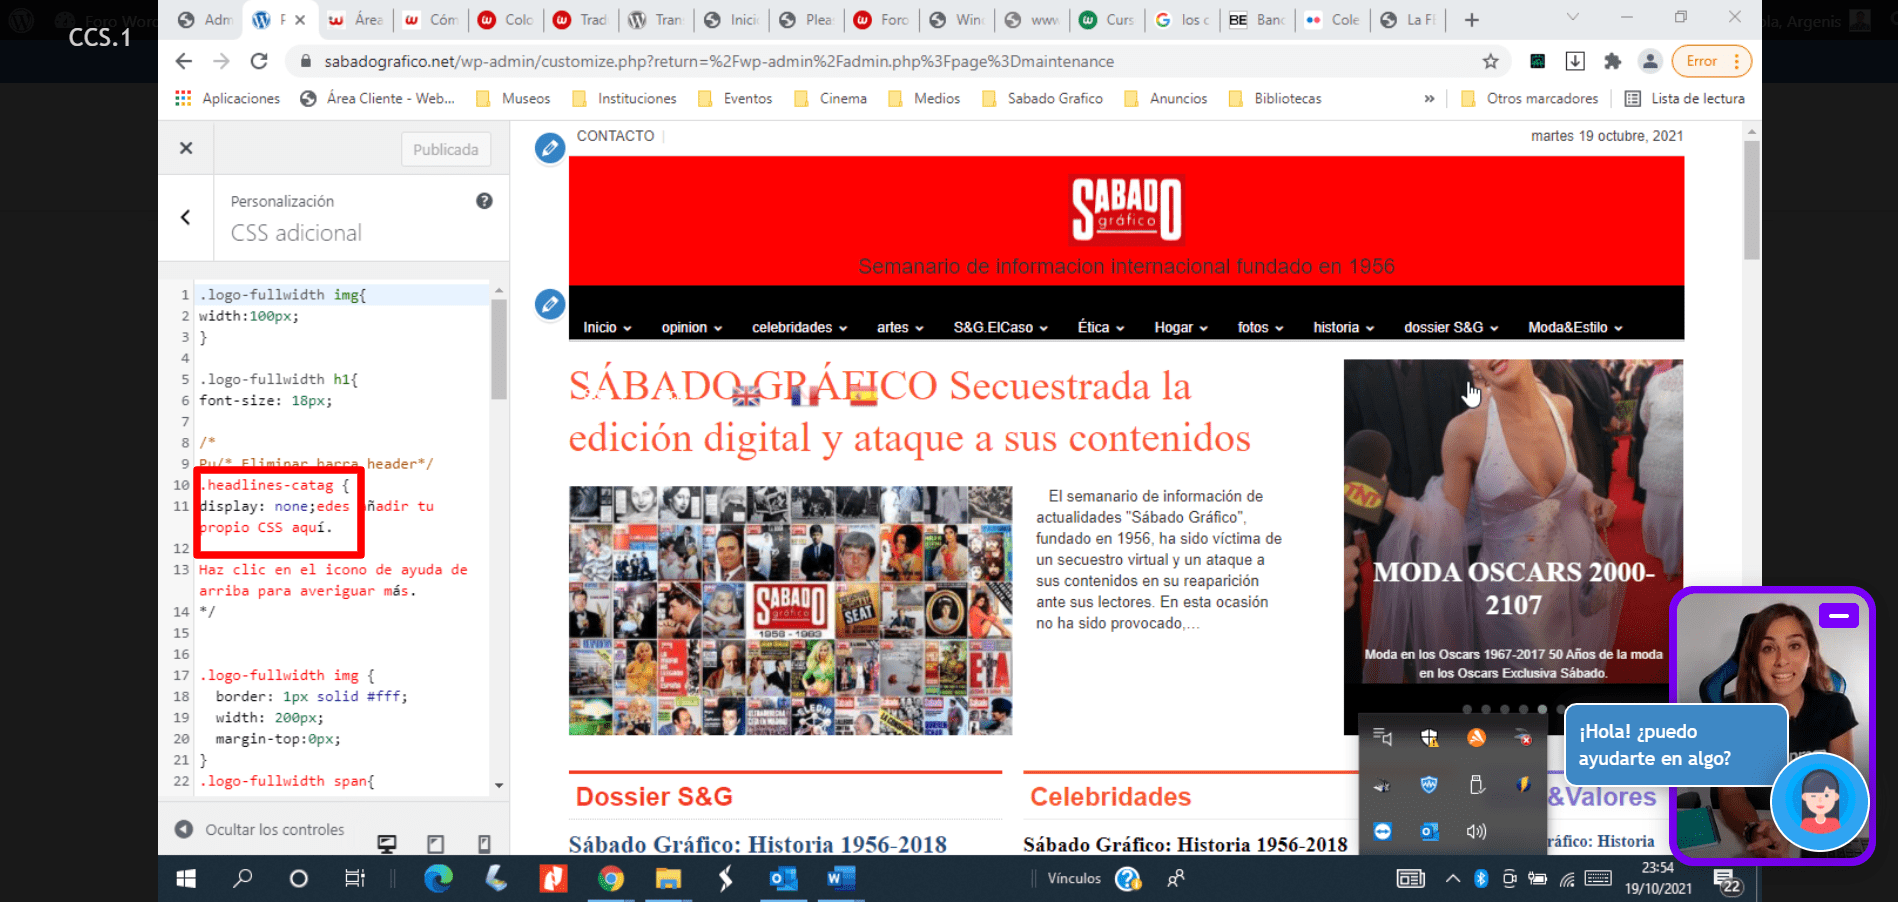Open a new Chrome tab

click(1471, 20)
